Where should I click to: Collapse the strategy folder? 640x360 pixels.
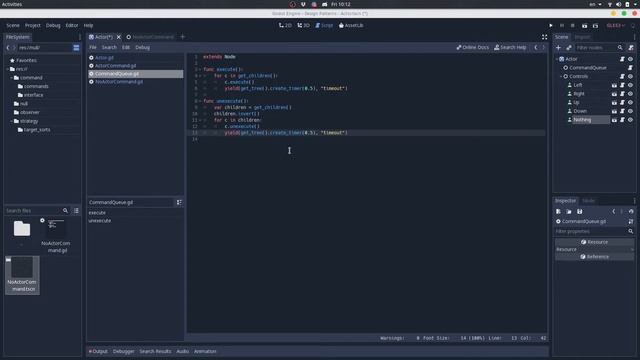11,121
